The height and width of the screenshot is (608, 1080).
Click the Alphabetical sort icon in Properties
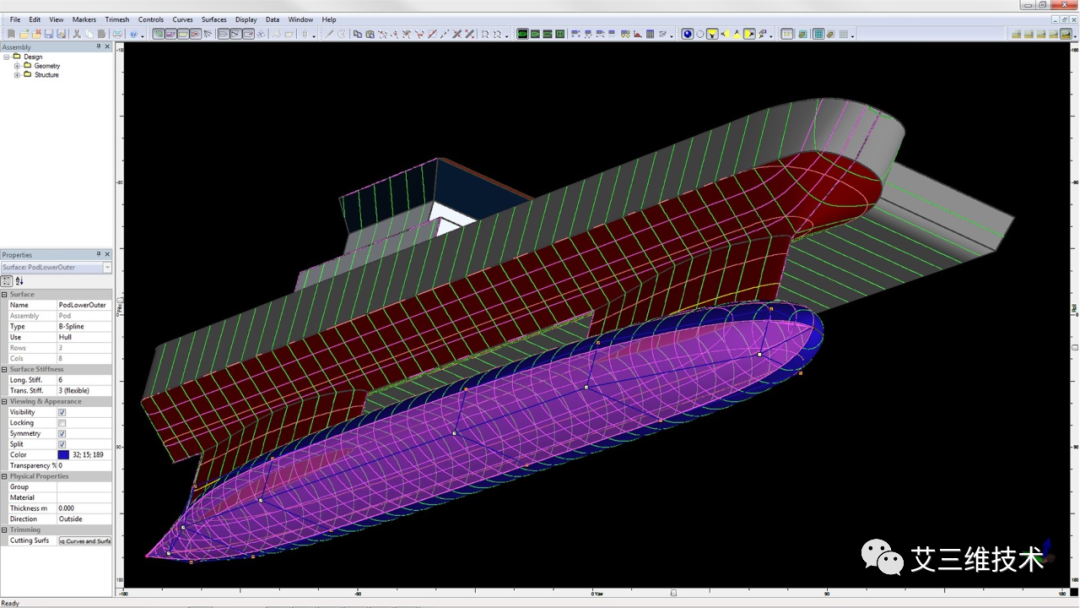point(19,281)
